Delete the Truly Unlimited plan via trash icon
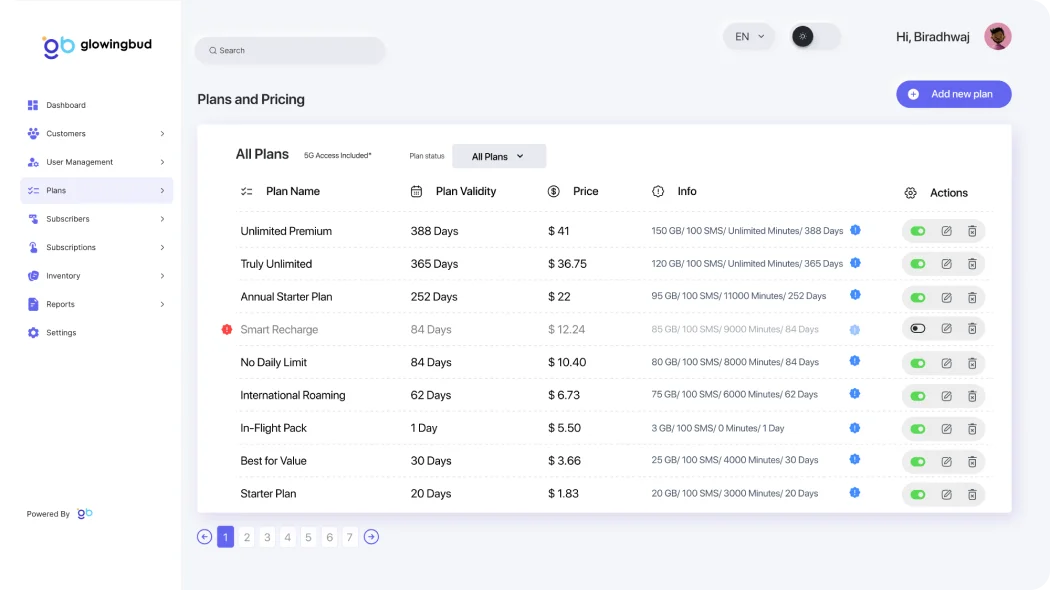The height and width of the screenshot is (590, 1050). [972, 264]
